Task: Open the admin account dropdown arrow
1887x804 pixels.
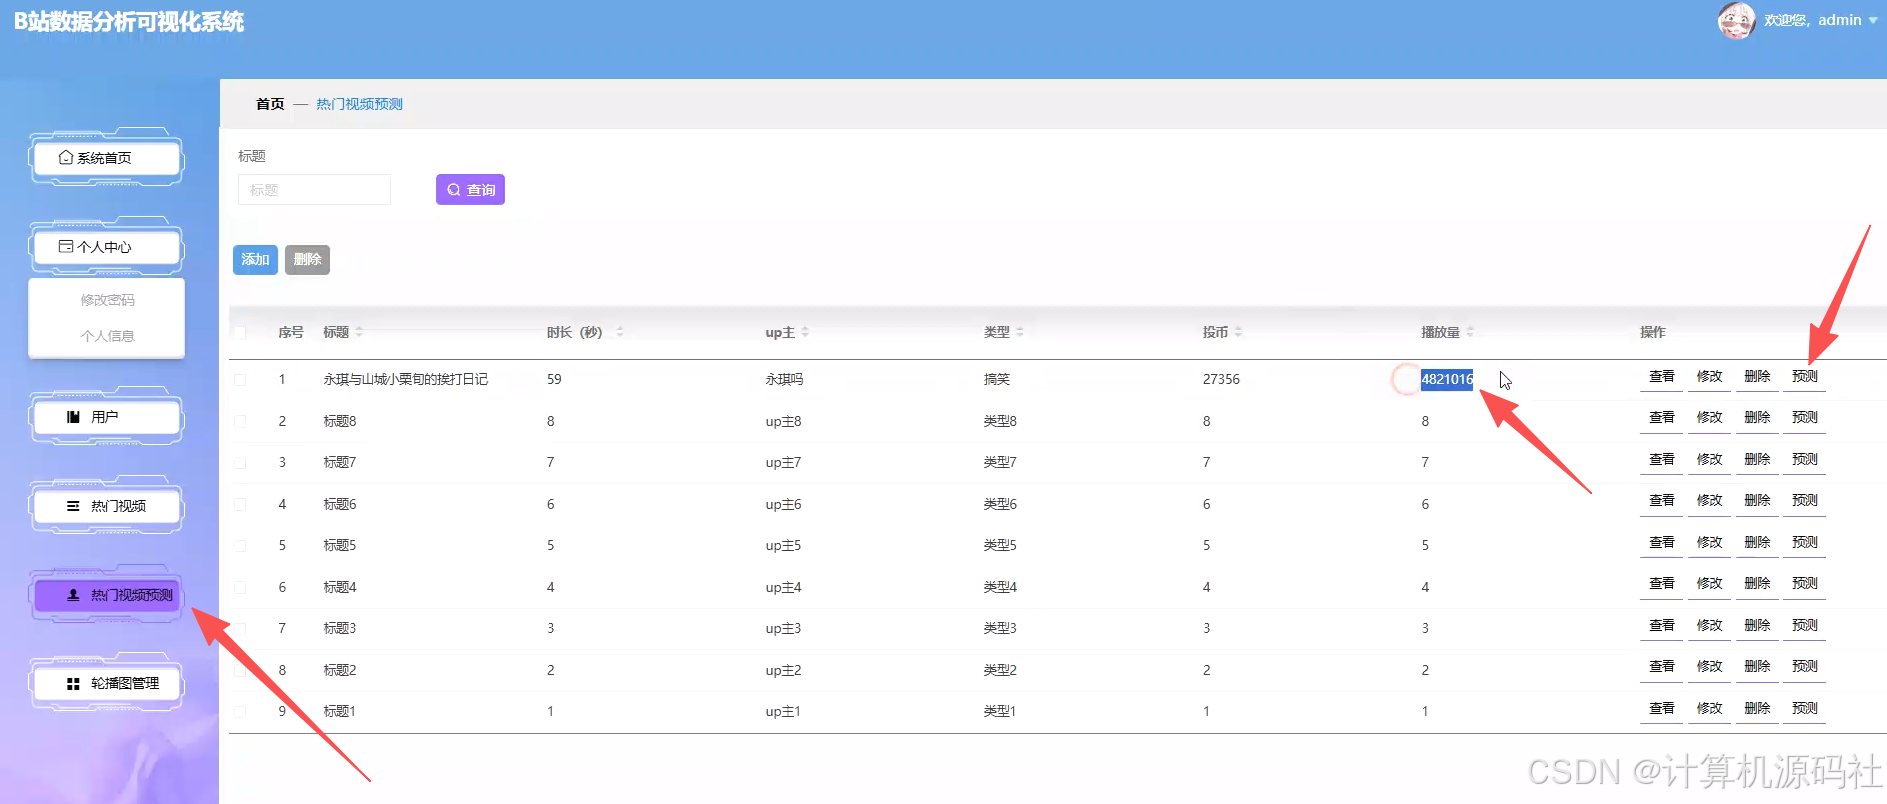Action: 1873,20
